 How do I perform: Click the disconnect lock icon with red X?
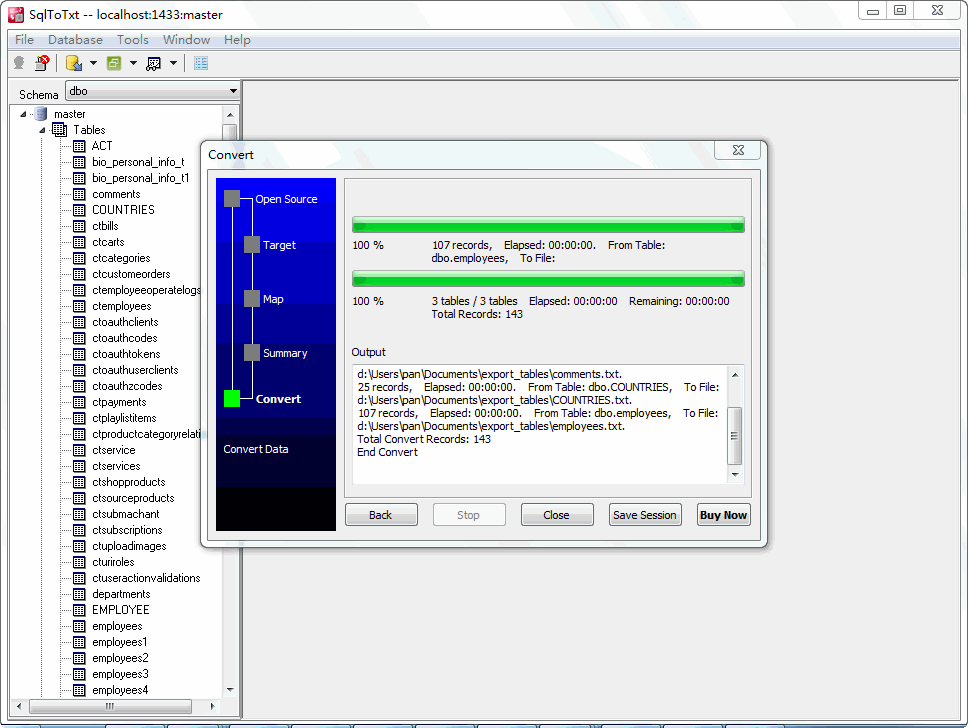(42, 63)
